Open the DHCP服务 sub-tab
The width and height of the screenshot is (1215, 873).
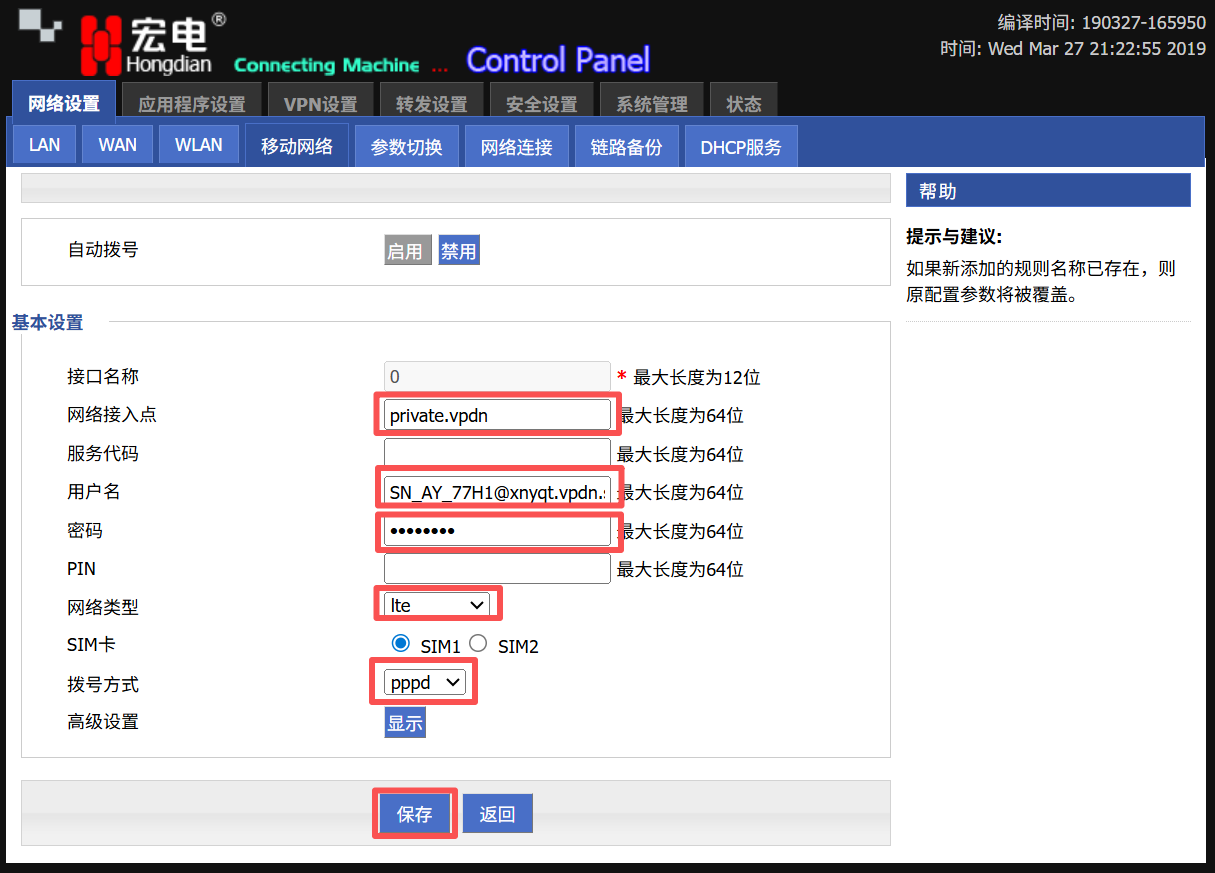740,147
